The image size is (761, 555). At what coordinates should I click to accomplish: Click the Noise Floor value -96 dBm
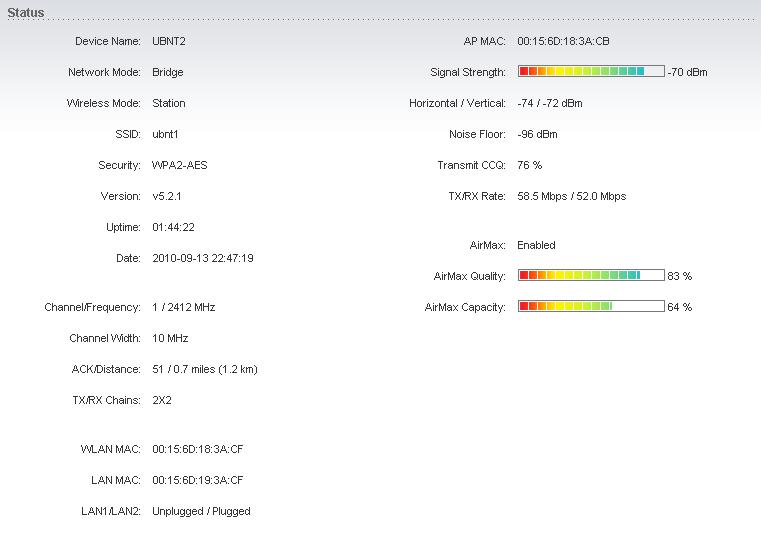[x=537, y=134]
